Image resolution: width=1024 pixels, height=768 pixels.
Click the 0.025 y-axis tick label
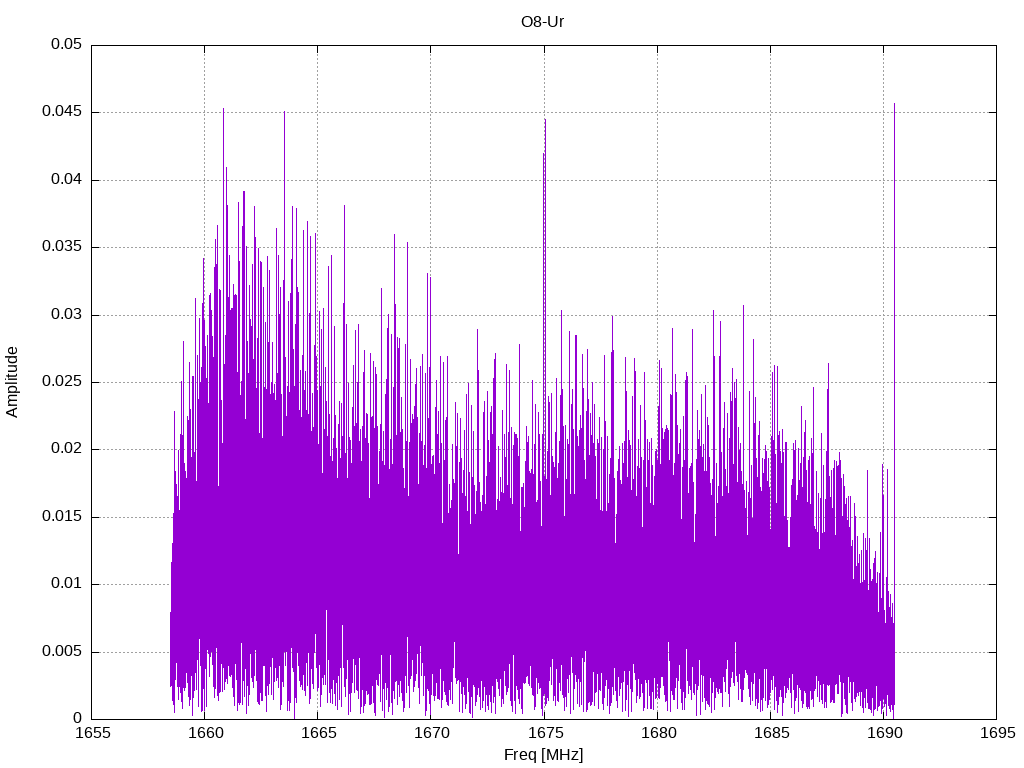(x=62, y=382)
